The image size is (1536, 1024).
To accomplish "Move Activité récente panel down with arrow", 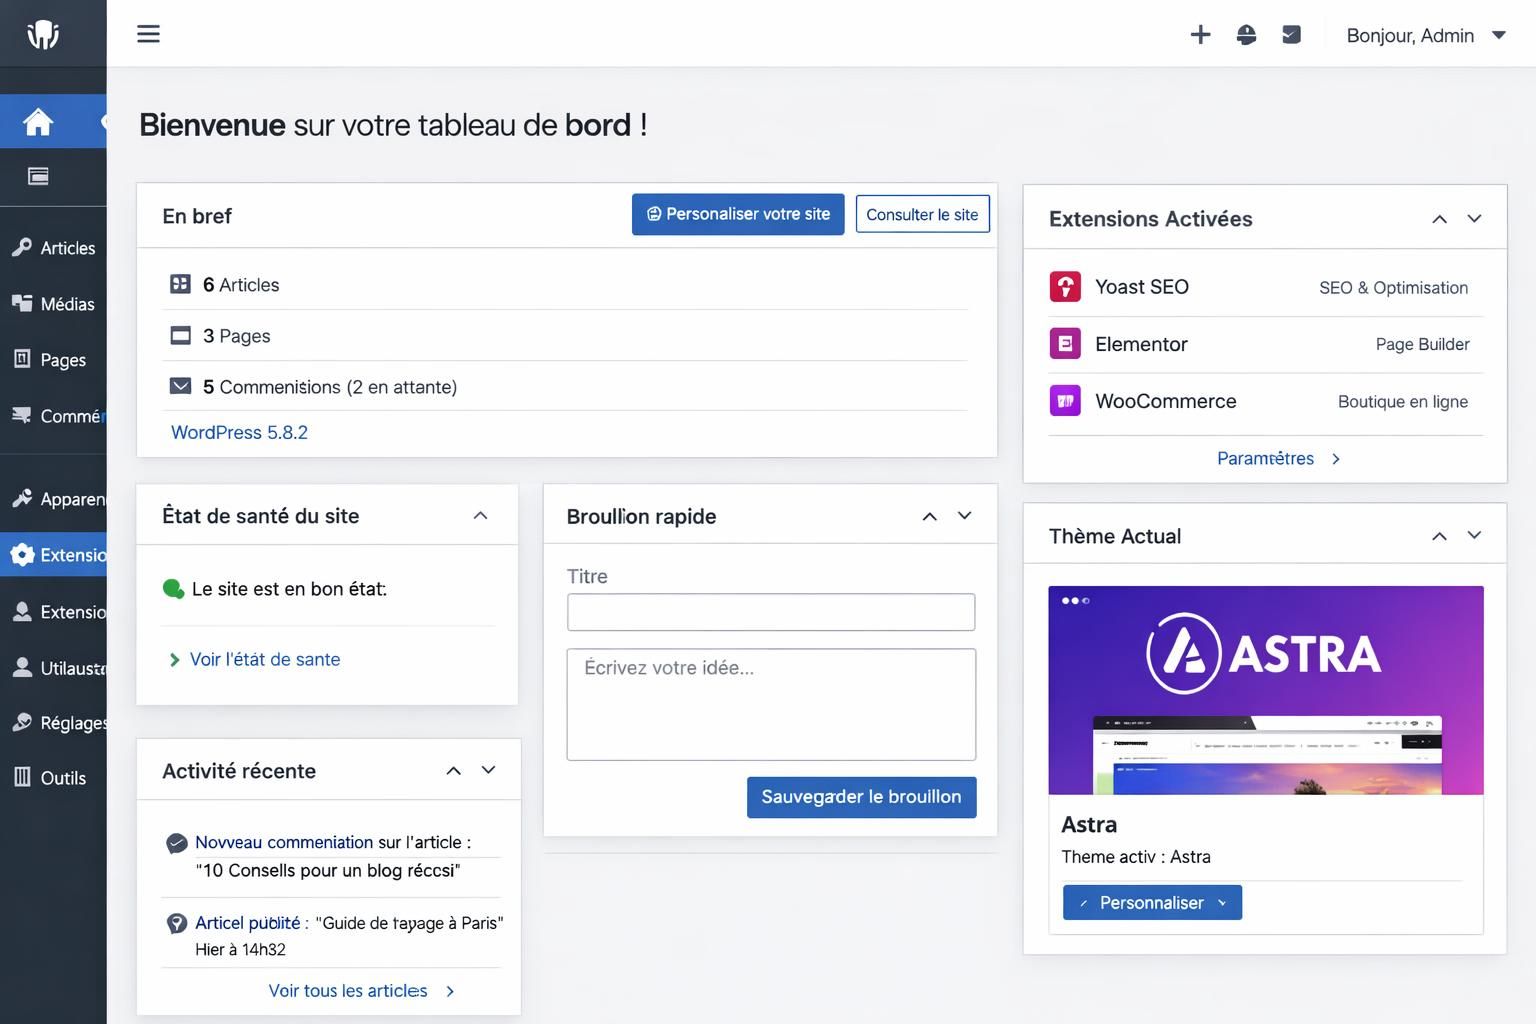I will pyautogui.click(x=489, y=770).
